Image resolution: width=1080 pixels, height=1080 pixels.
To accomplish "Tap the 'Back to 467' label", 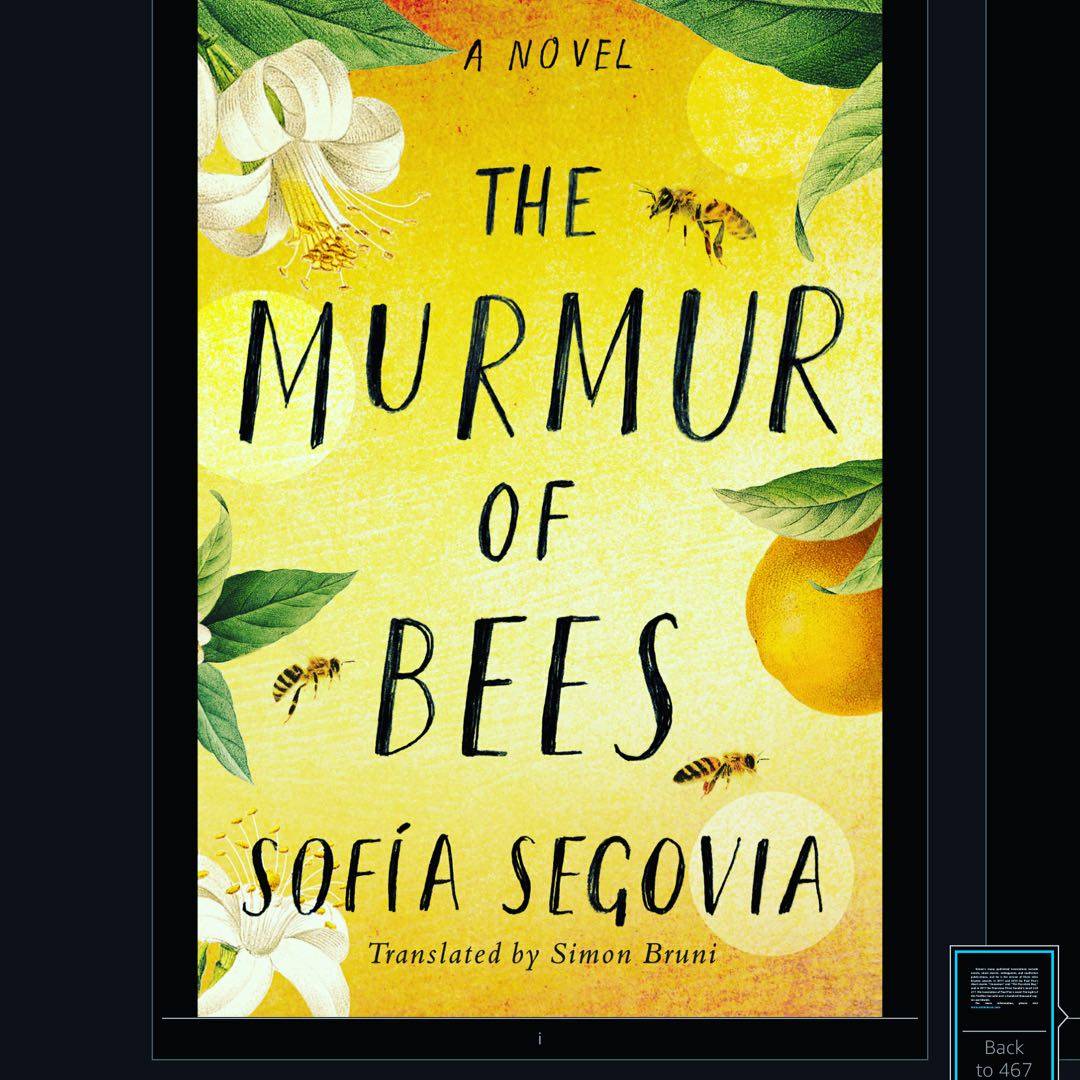I will [x=1004, y=1057].
